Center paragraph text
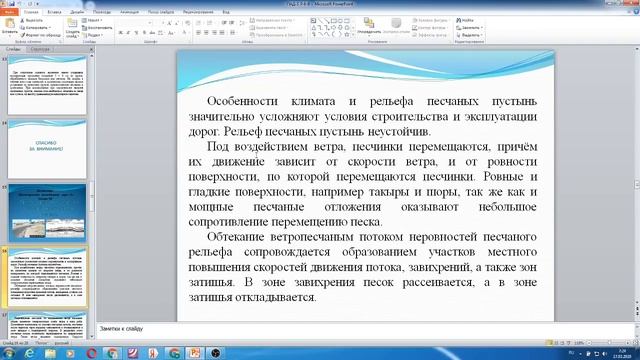 (x=207, y=33)
